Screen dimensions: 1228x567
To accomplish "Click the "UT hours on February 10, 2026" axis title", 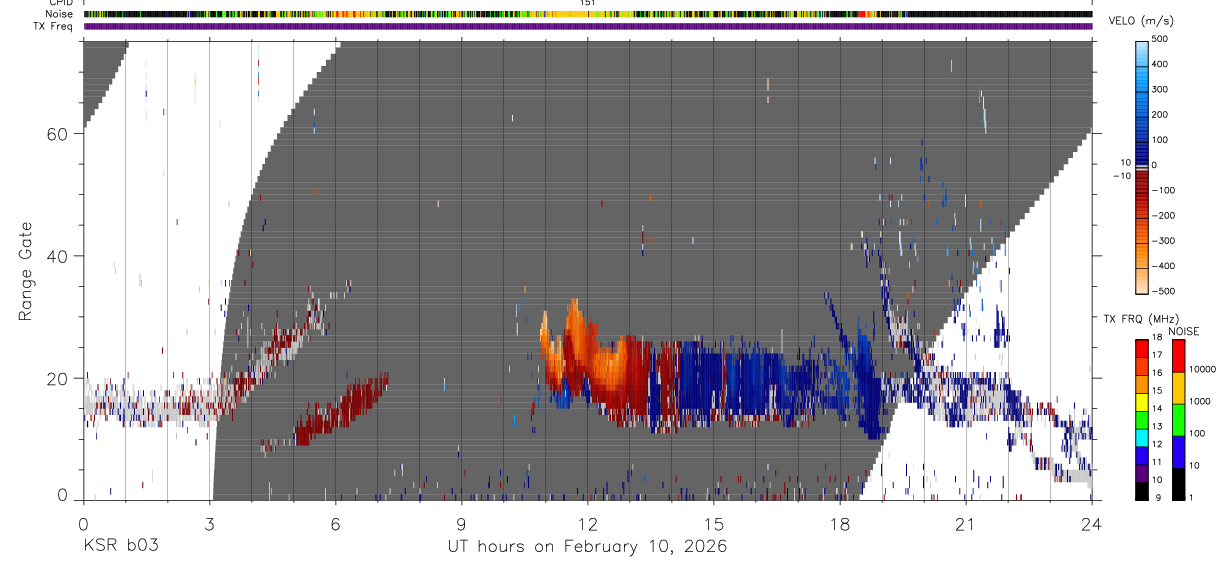I will (x=586, y=547).
